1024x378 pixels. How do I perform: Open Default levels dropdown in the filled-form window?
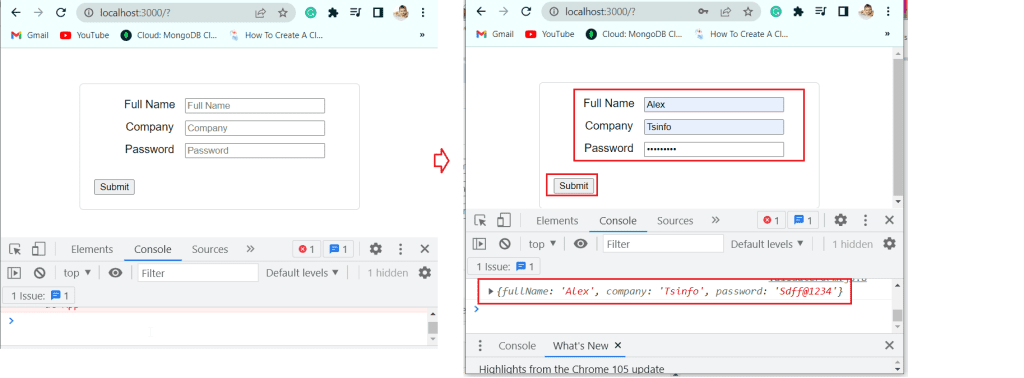pos(767,244)
